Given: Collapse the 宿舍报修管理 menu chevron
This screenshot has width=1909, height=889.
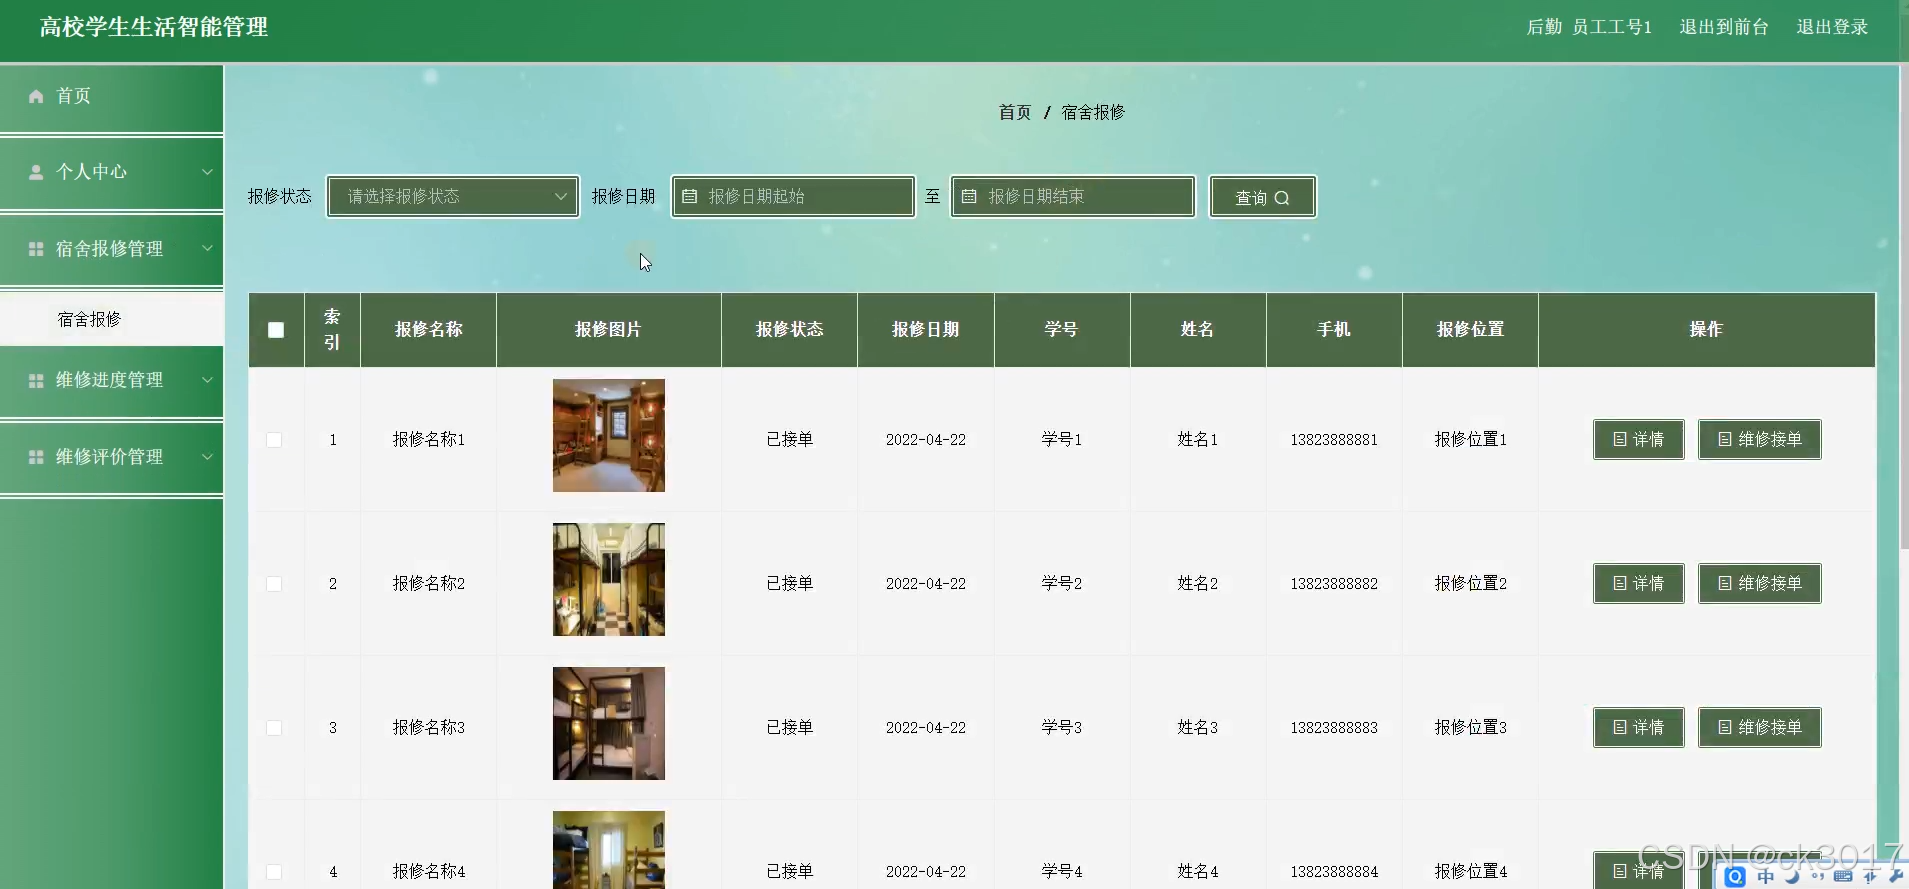Looking at the screenshot, I should [x=207, y=249].
